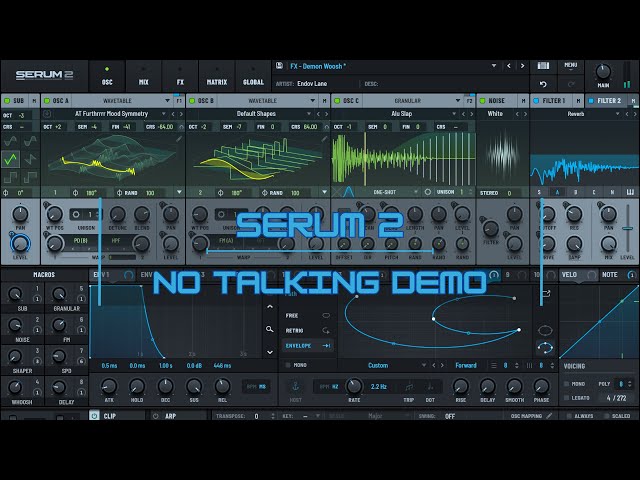The image size is (640, 480).
Task: Go to next OSC C sample
Action: [471, 114]
